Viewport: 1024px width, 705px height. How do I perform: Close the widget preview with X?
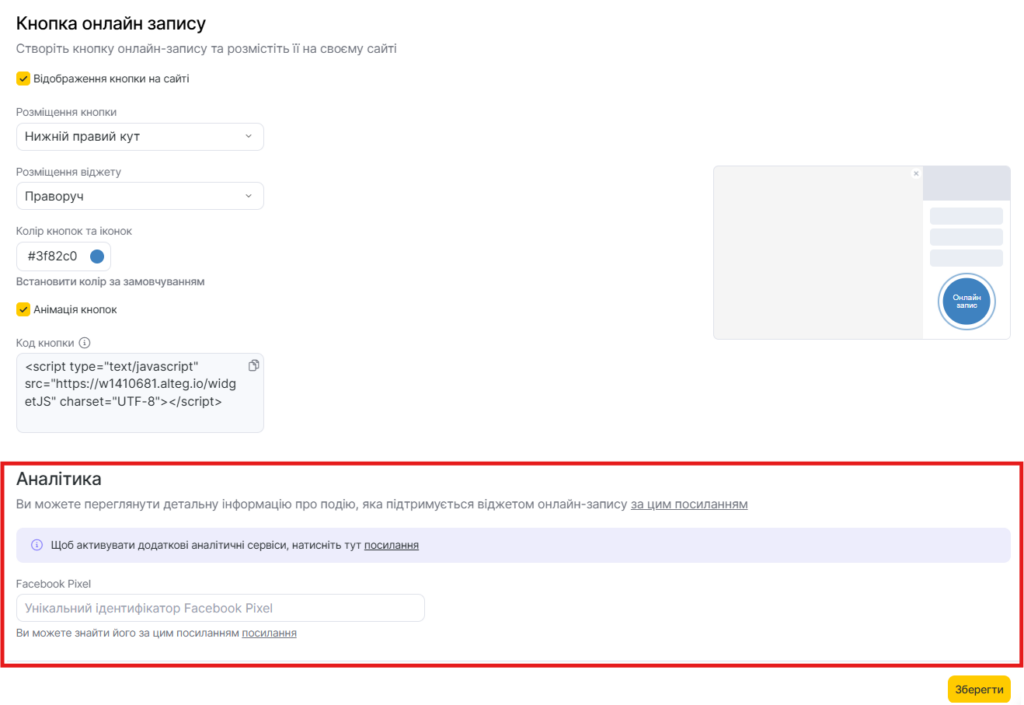[916, 174]
